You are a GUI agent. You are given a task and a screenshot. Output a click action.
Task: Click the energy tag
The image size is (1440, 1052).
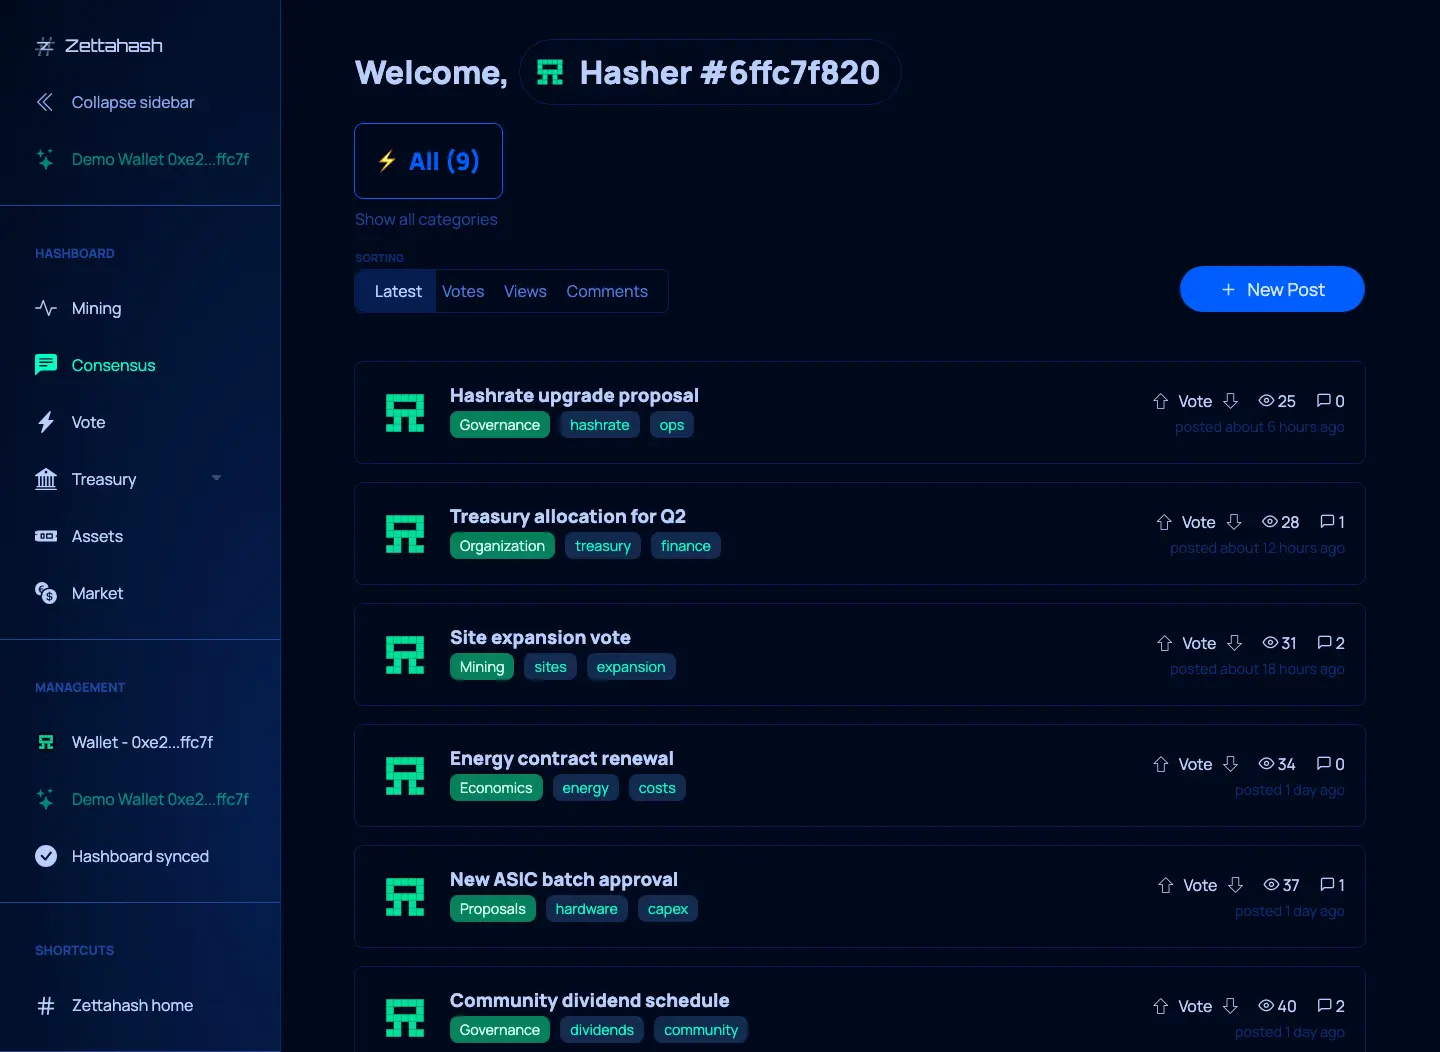(586, 788)
